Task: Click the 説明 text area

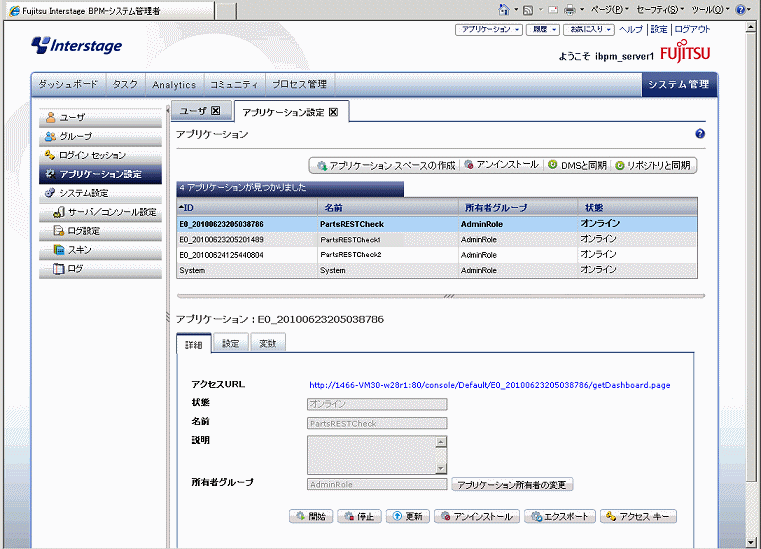Action: pyautogui.click(x=372, y=455)
